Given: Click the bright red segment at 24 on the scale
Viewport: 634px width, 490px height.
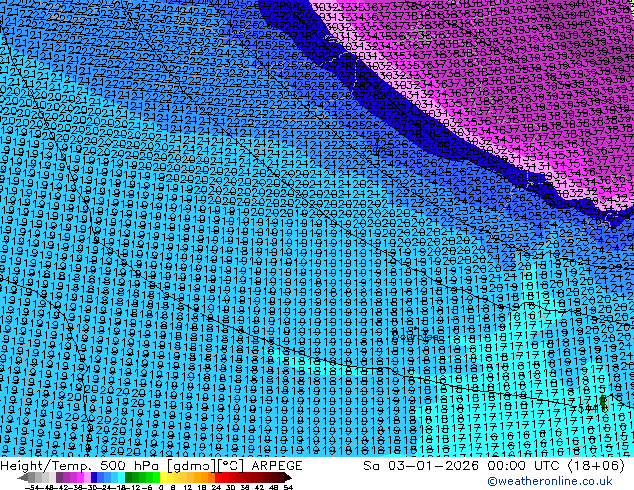Looking at the screenshot, I should pyautogui.click(x=218, y=477).
